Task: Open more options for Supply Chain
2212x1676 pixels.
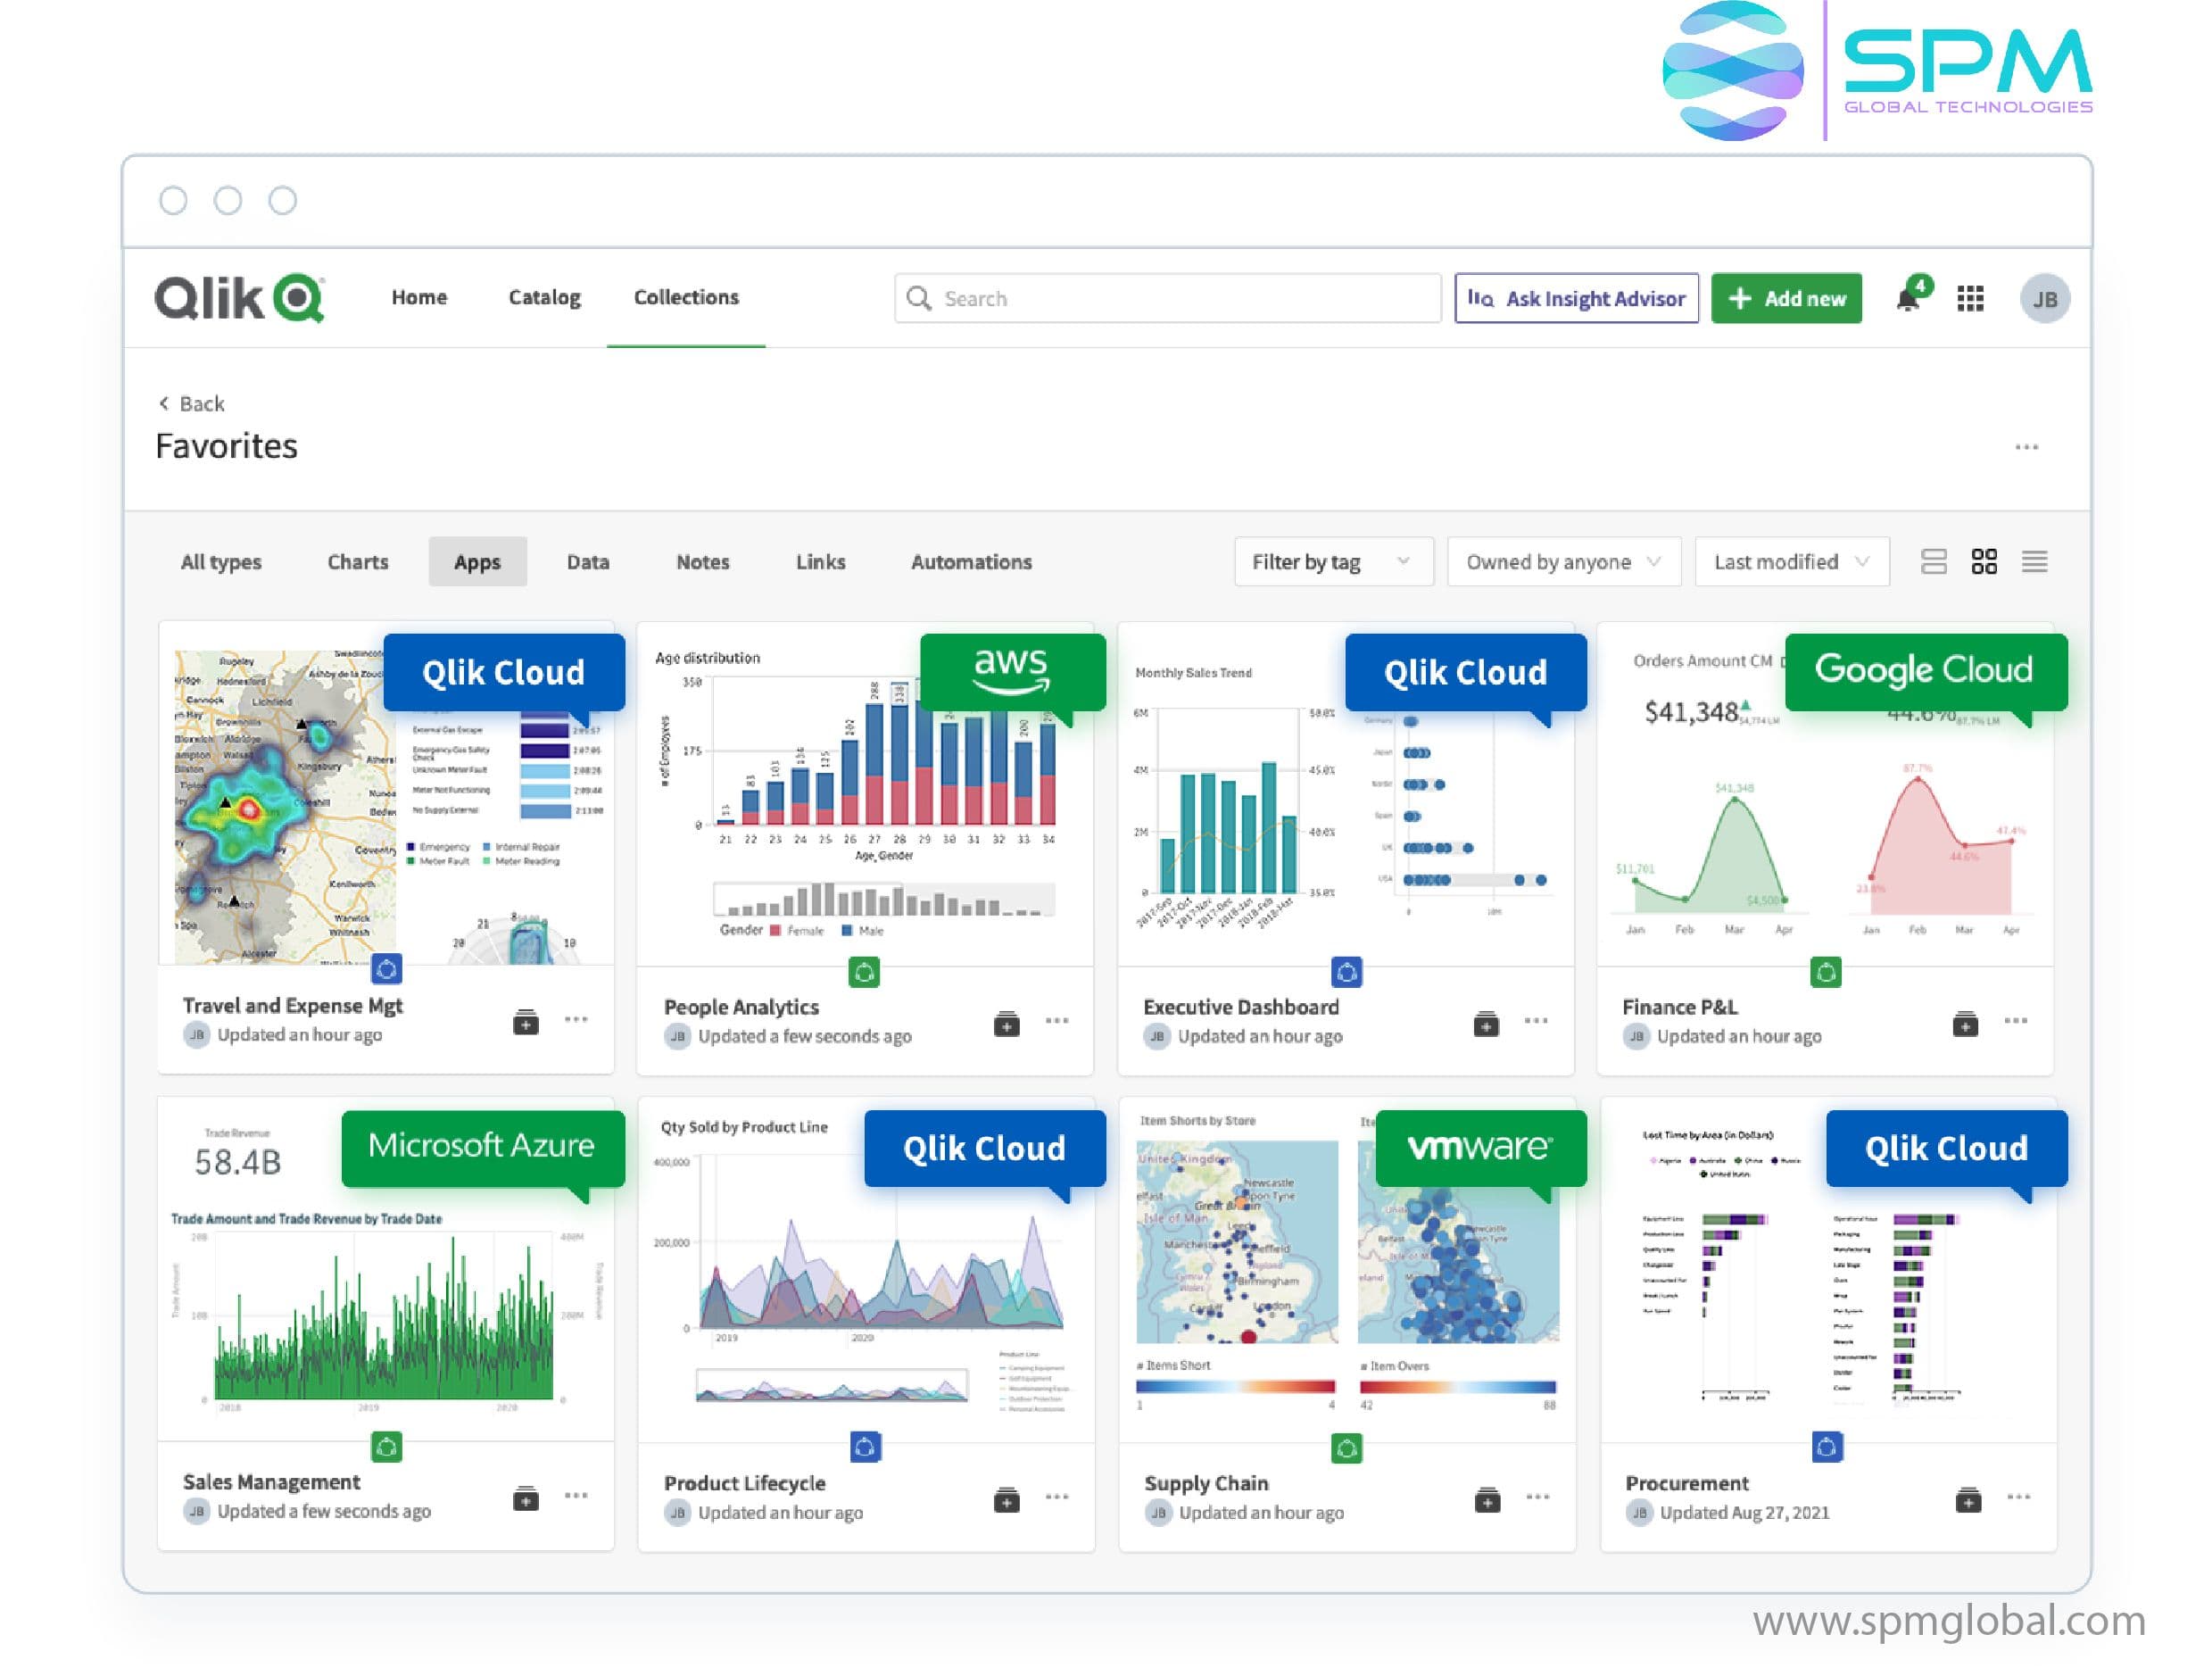Action: (x=1538, y=1497)
